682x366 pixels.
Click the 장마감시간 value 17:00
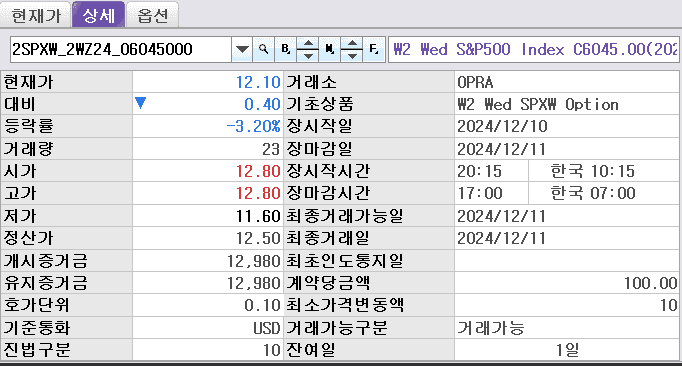[480, 193]
